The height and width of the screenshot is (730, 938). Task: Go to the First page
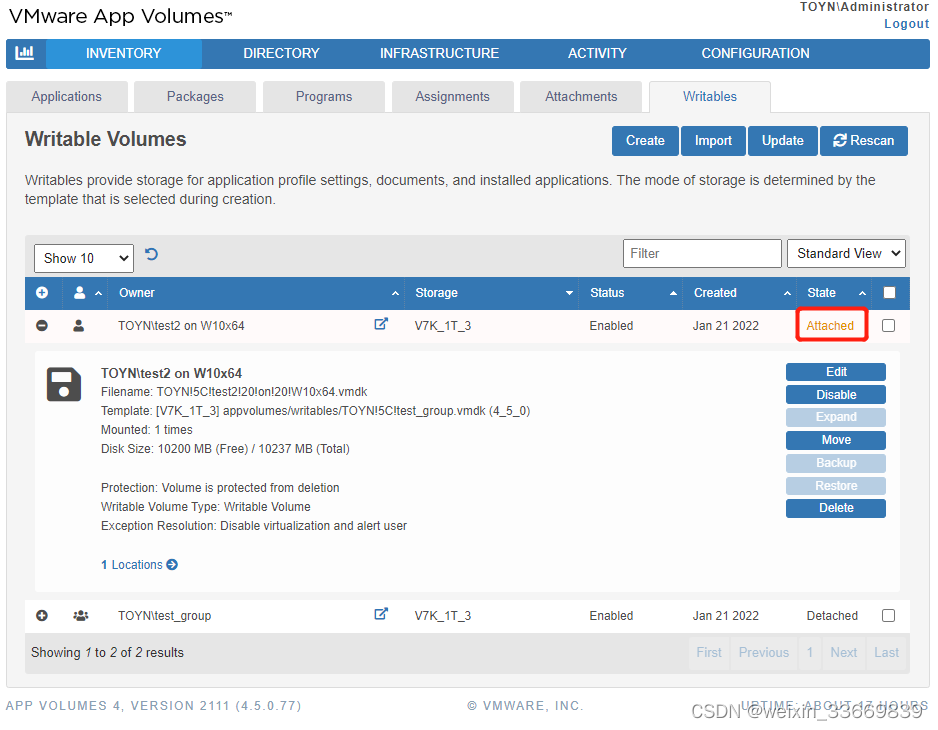(x=709, y=653)
